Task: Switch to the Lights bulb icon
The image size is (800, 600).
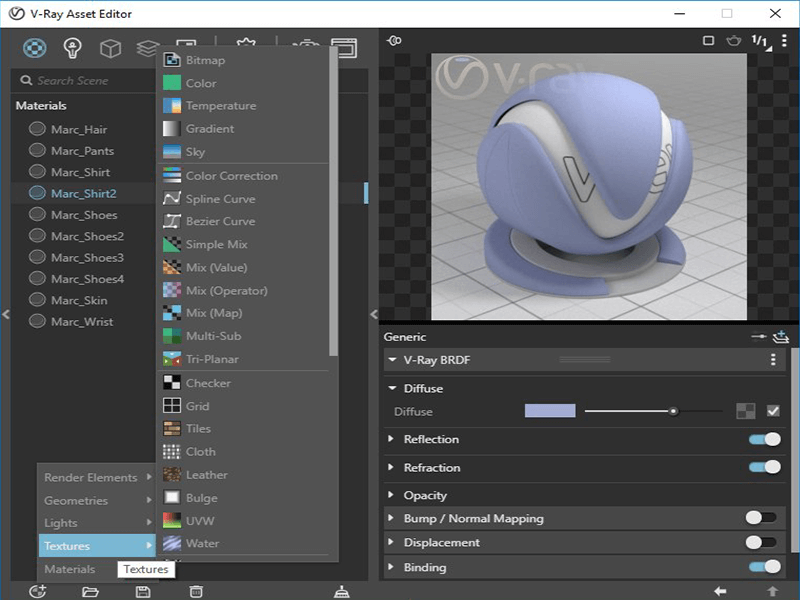Action: (72, 47)
